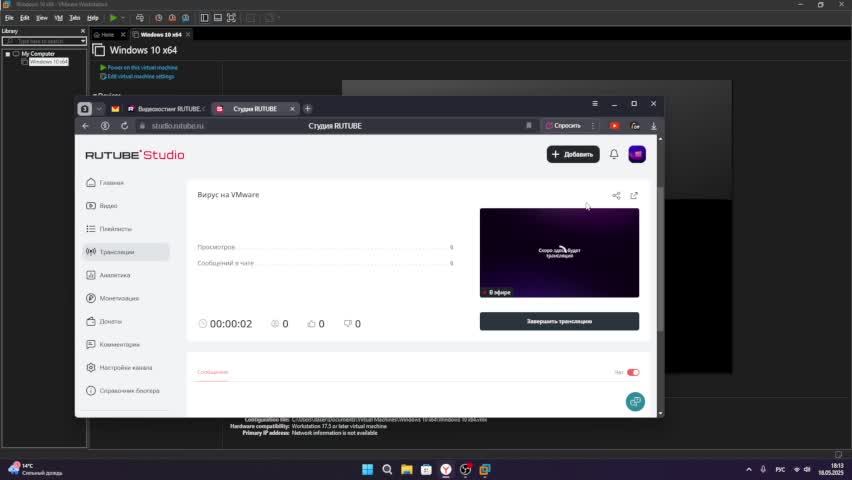This screenshot has height=480, width=852.
Task: Click the Library search input field
Action: [x=41, y=41]
